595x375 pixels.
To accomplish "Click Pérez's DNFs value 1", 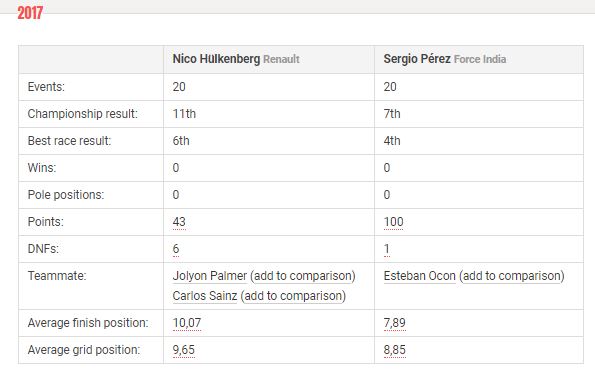I will (387, 249).
